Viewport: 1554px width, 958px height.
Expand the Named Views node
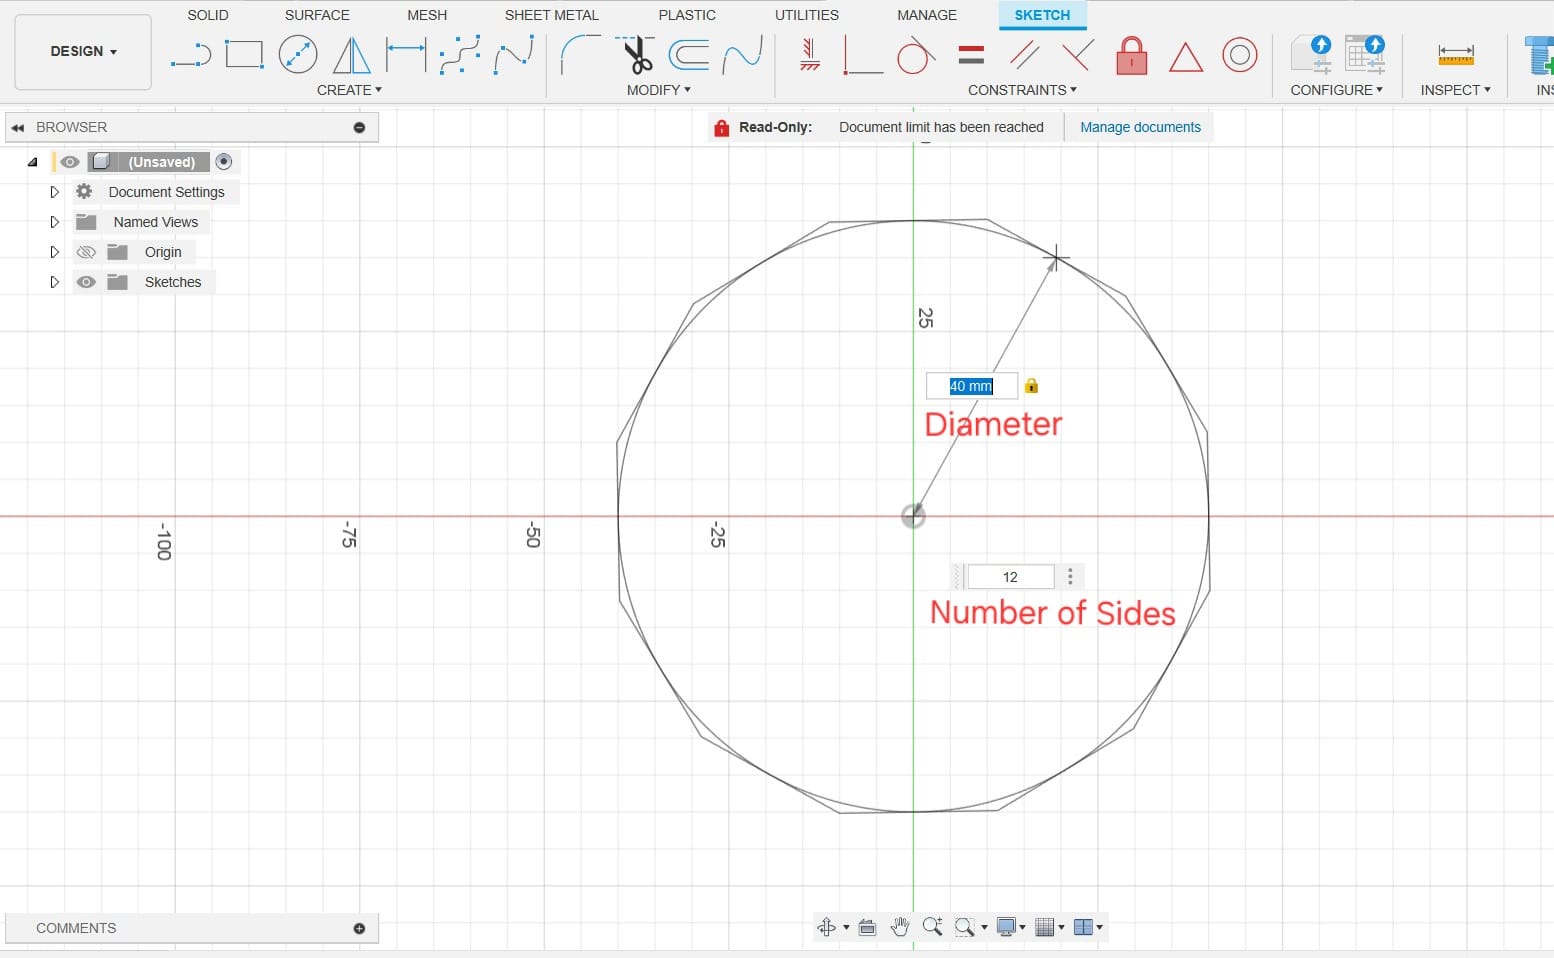click(x=55, y=222)
